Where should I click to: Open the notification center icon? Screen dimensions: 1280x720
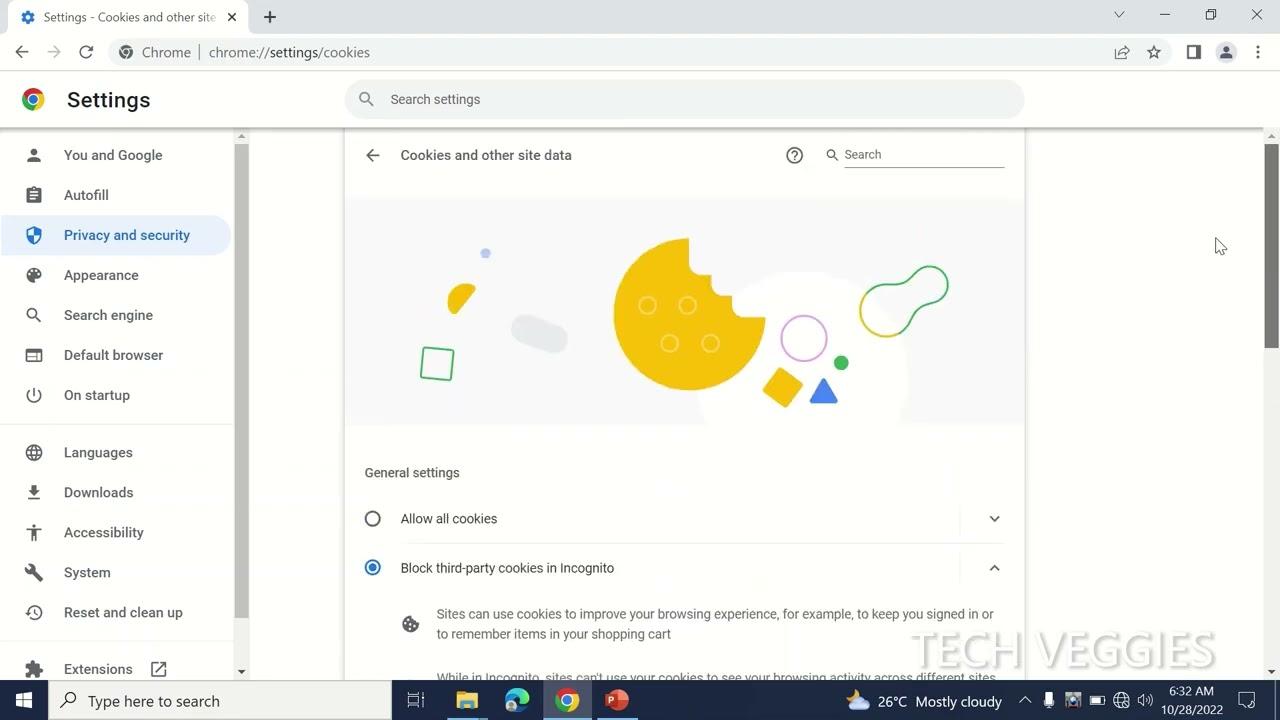click(x=1247, y=700)
